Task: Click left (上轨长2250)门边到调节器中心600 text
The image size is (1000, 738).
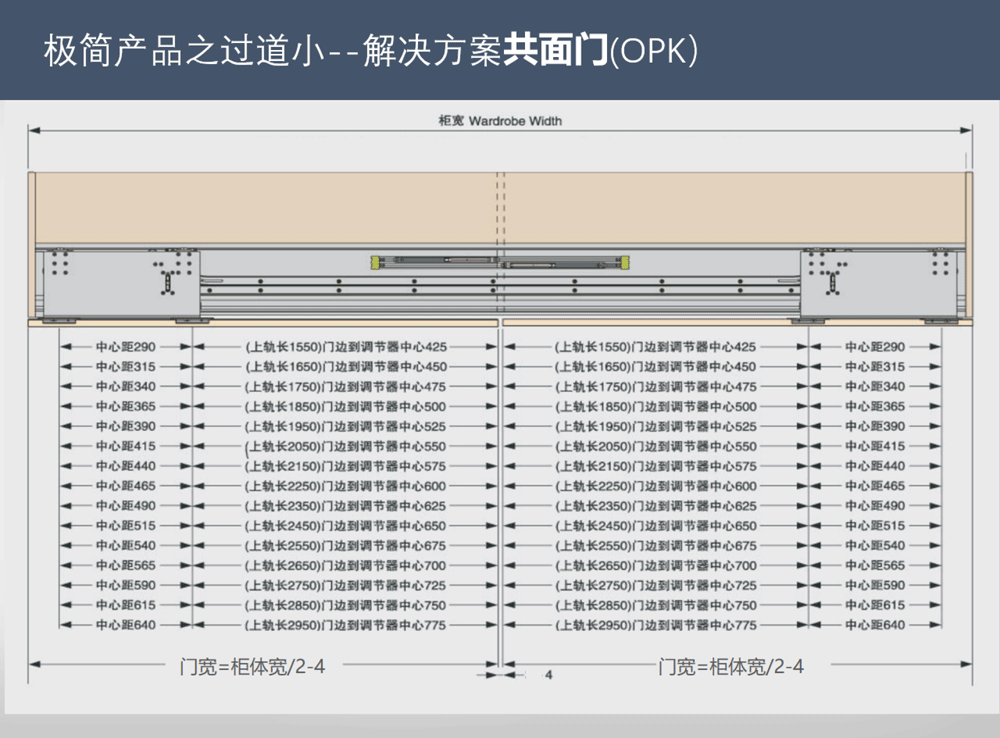Action: tap(345, 486)
